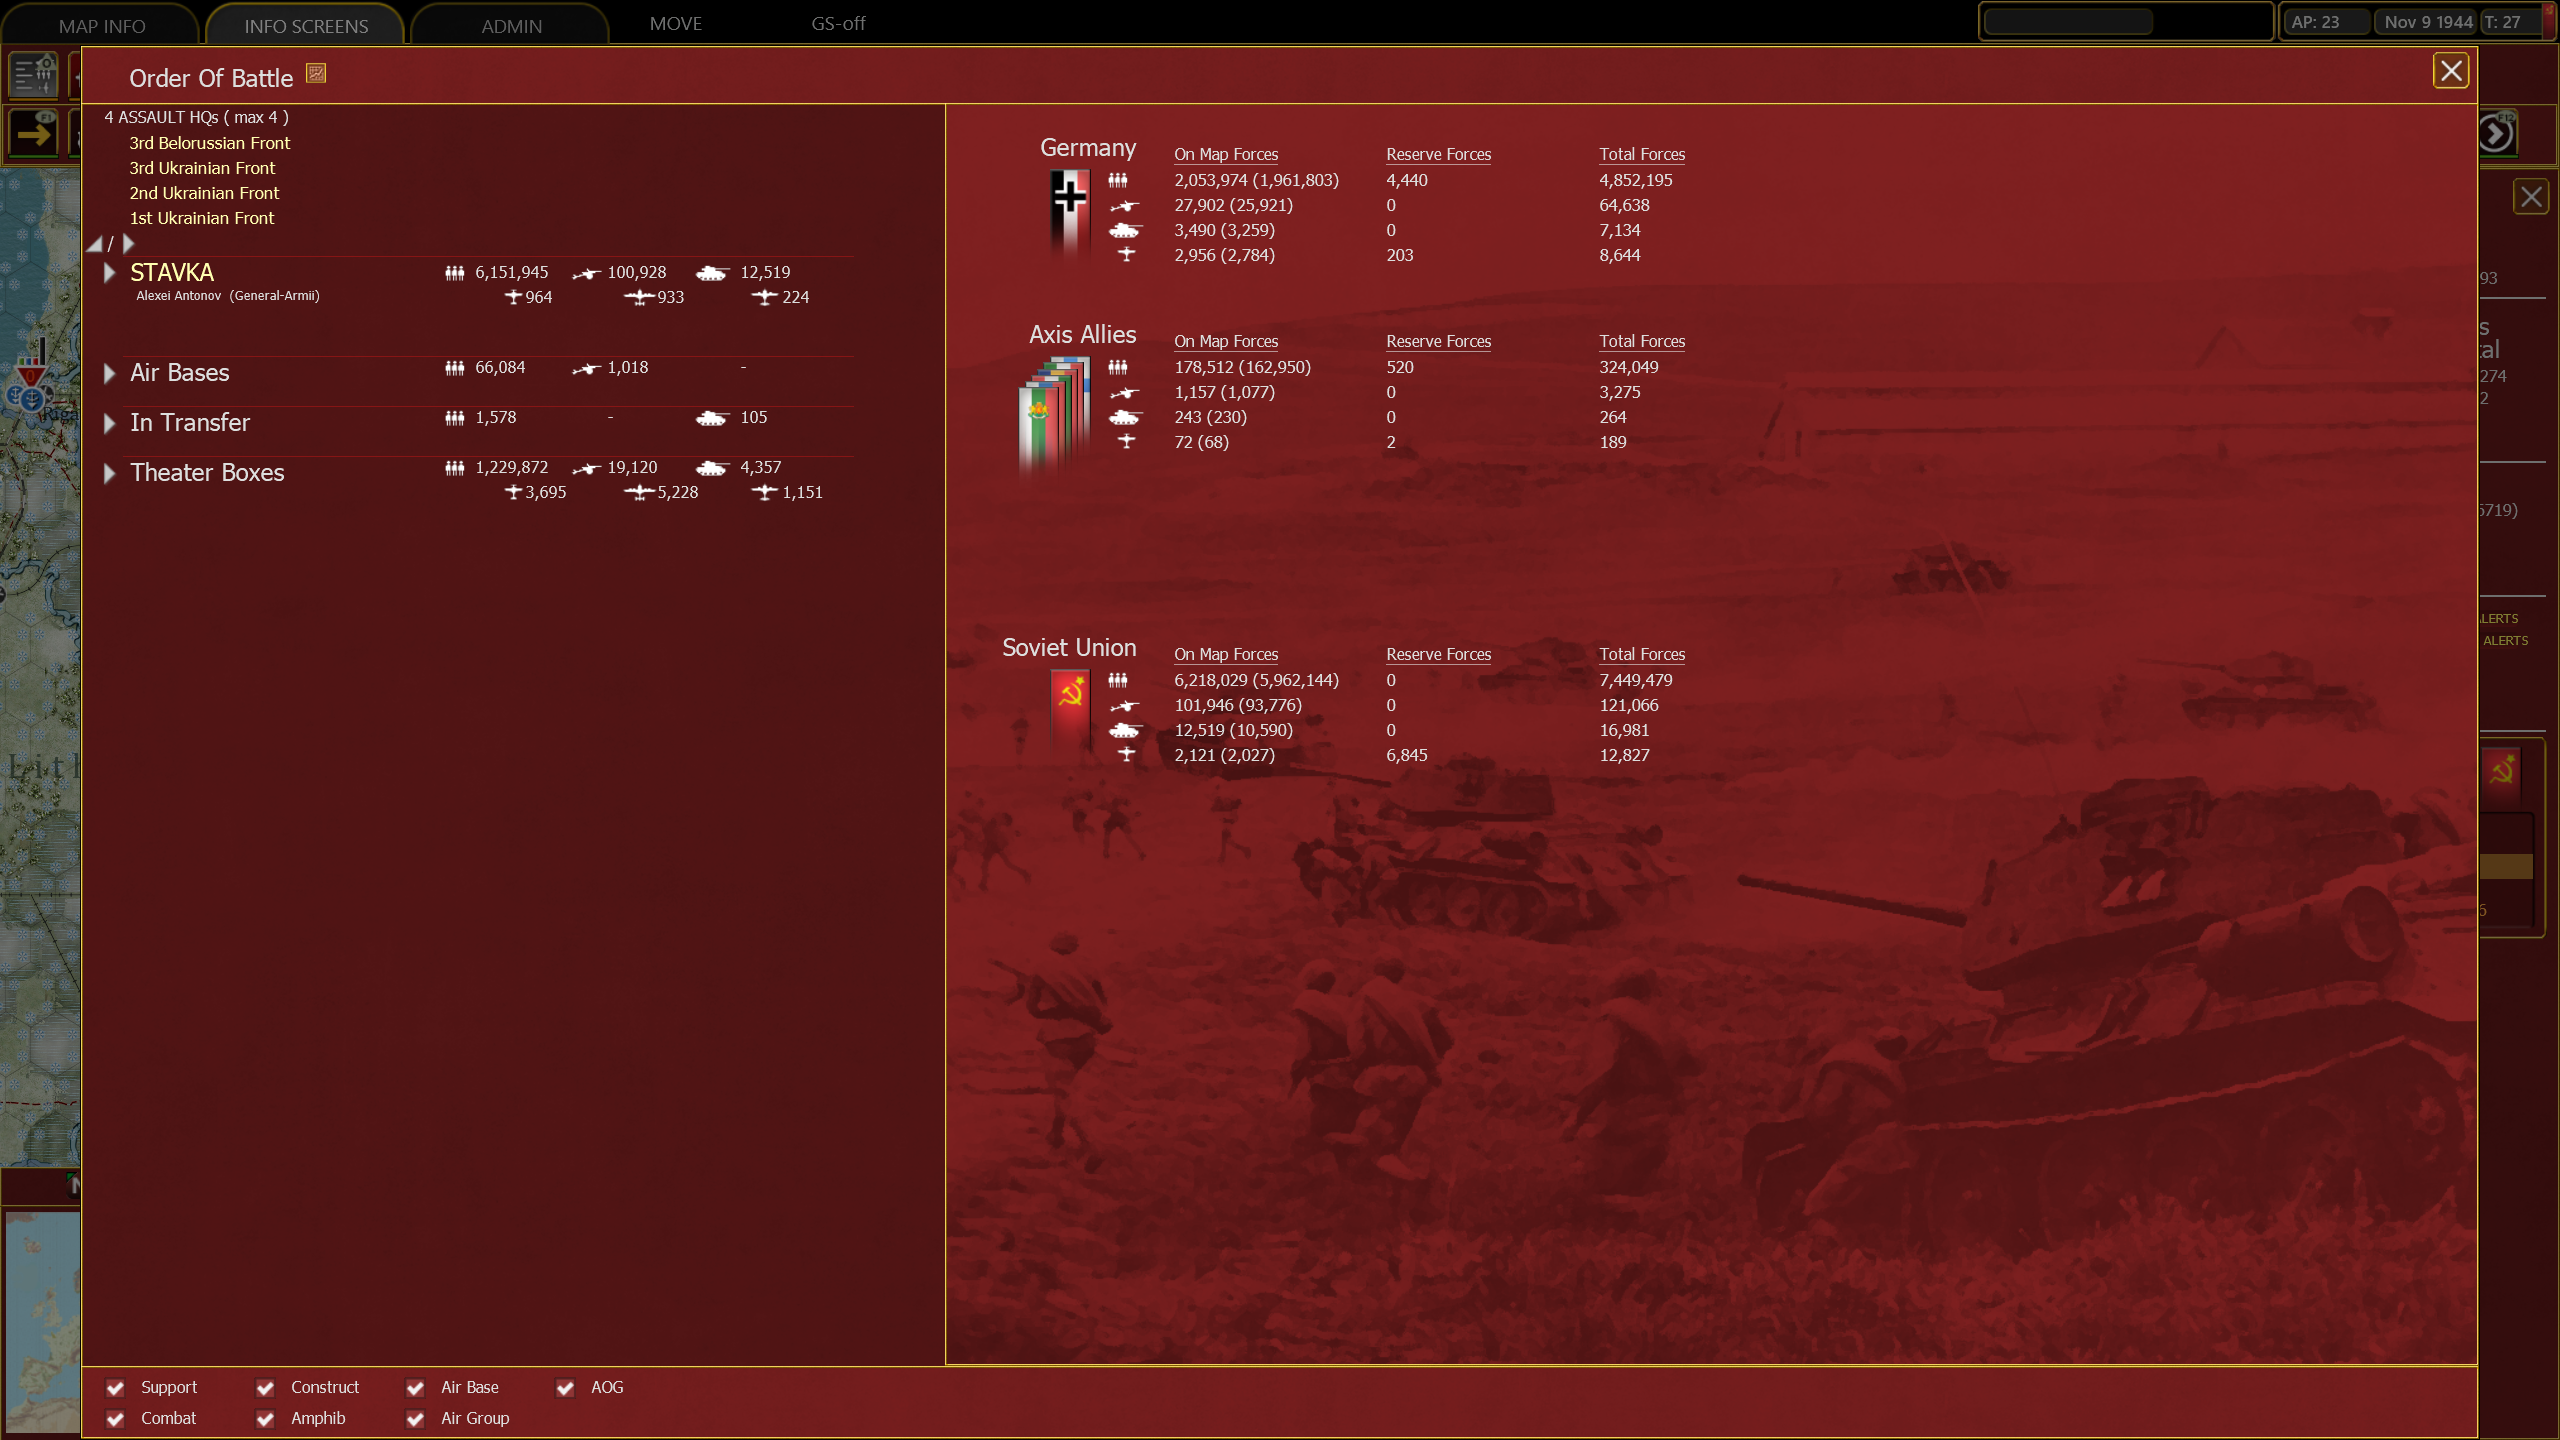The image size is (2560, 1440).
Task: Click the German flag icon
Action: pyautogui.click(x=1069, y=213)
